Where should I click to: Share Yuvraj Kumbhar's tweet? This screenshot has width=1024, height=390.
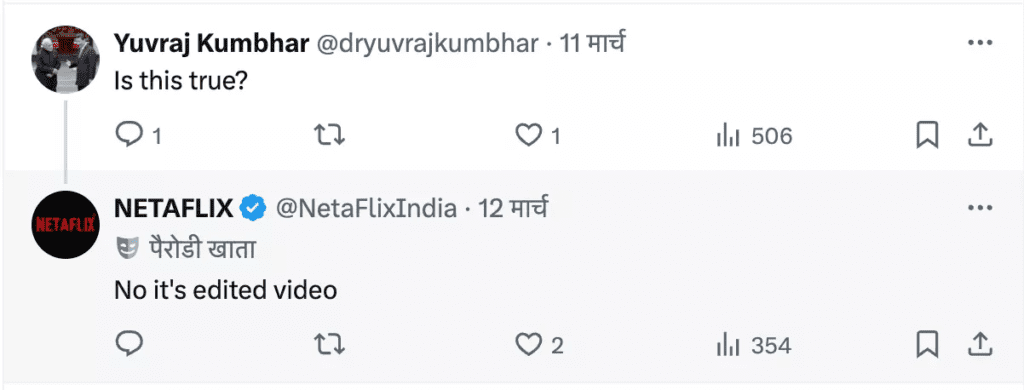tap(979, 135)
